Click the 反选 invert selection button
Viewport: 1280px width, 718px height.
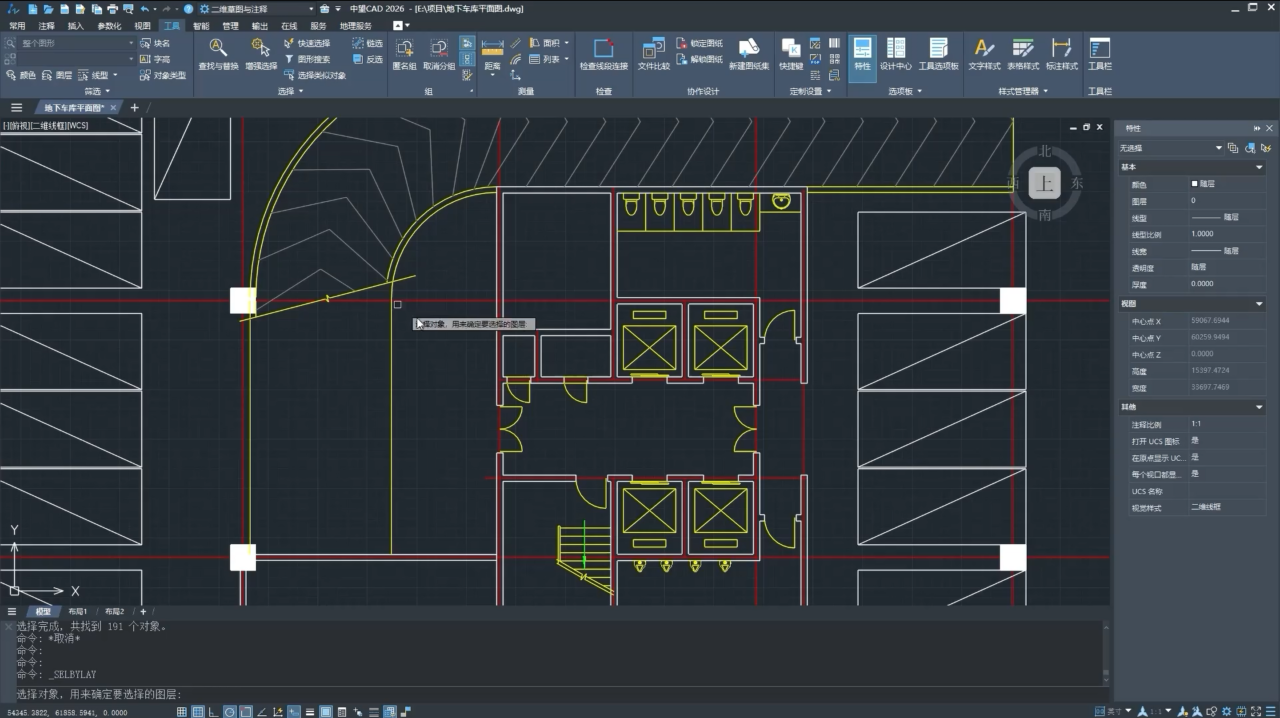[367, 59]
